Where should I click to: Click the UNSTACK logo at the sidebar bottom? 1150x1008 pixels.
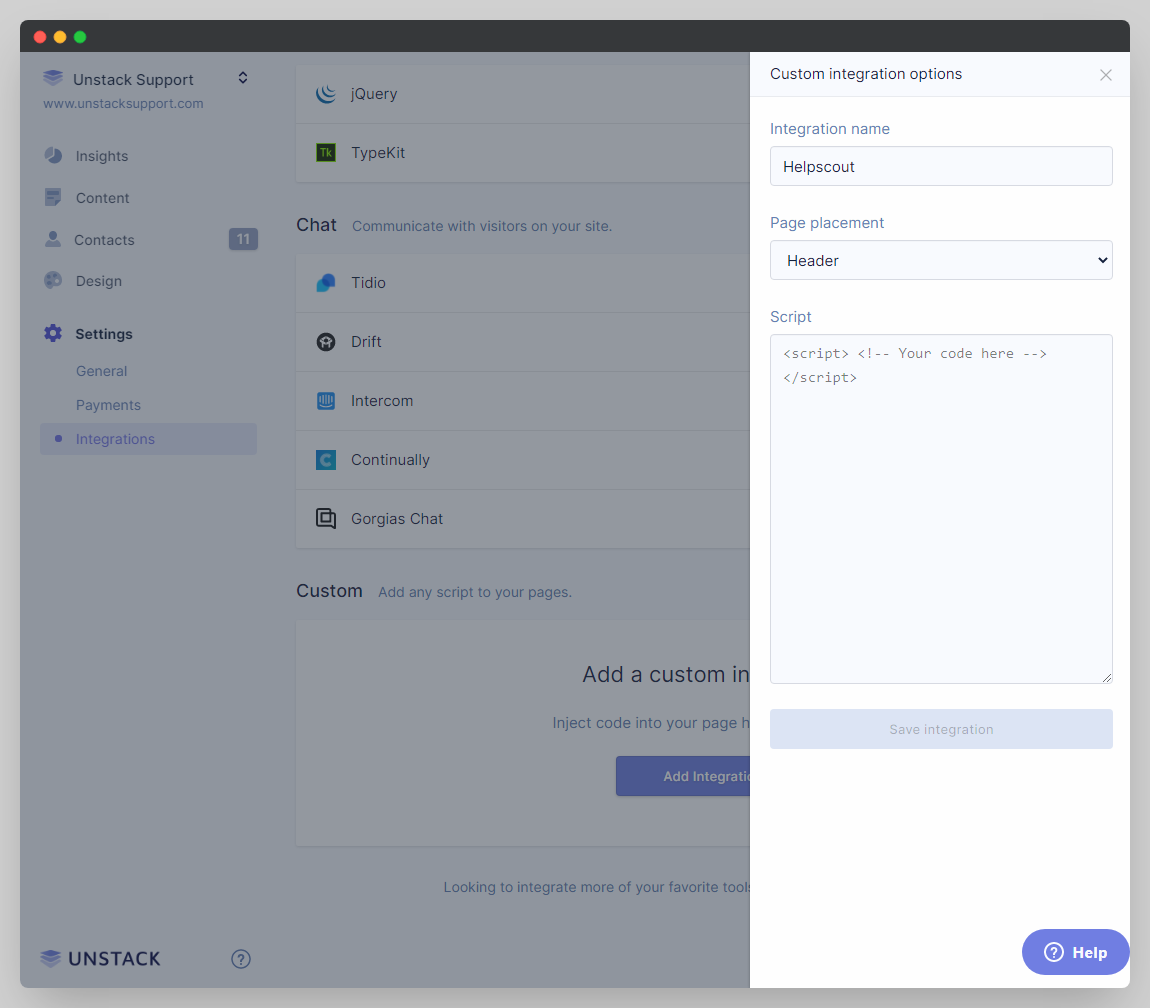tap(100, 959)
